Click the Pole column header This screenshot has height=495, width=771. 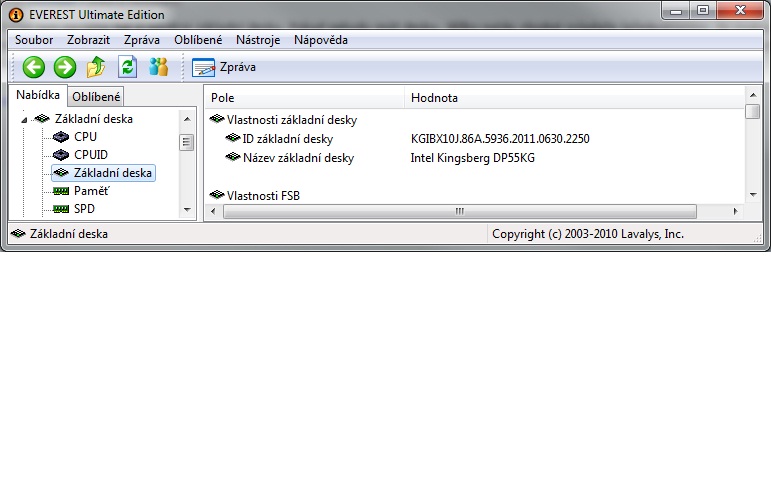(305, 97)
